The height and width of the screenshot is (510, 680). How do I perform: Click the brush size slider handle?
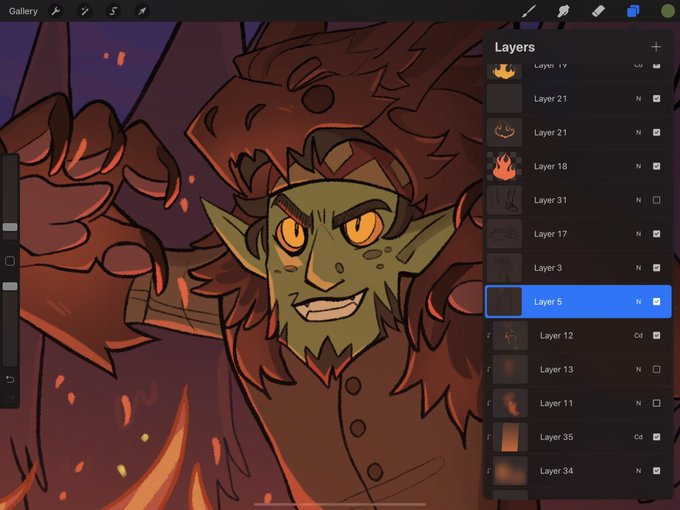[10, 227]
